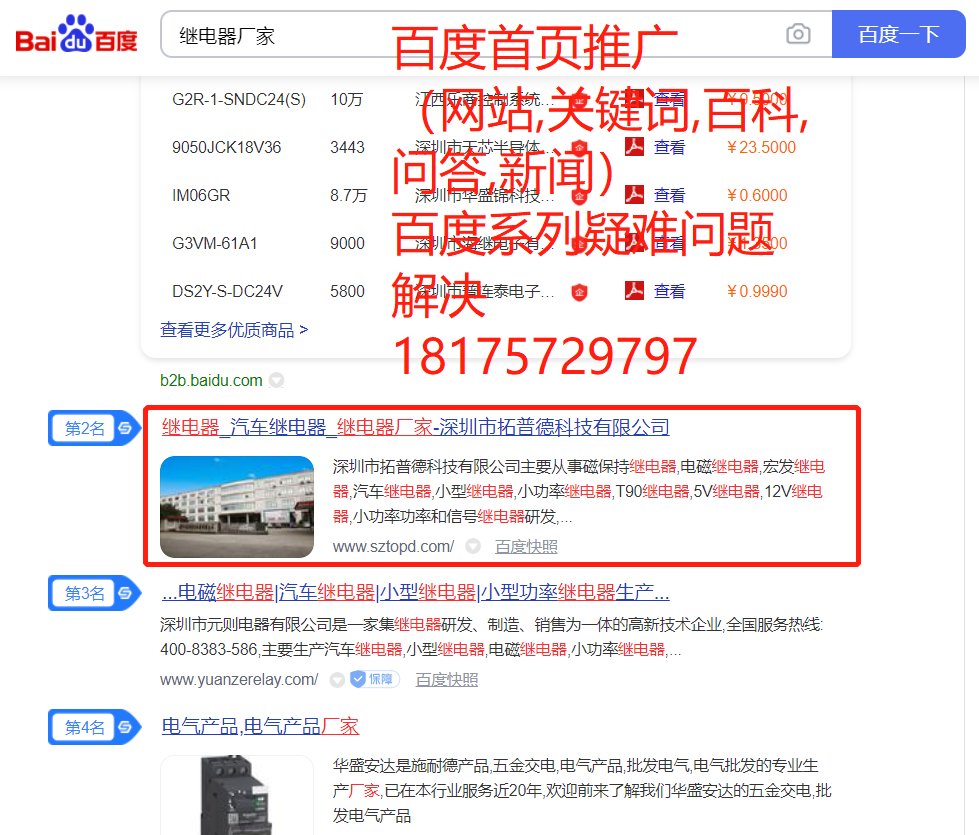Viewport: 979px width, 835px height.
Task: Click the description starting 华盛安达是施耐德产品
Action: click(x=582, y=790)
